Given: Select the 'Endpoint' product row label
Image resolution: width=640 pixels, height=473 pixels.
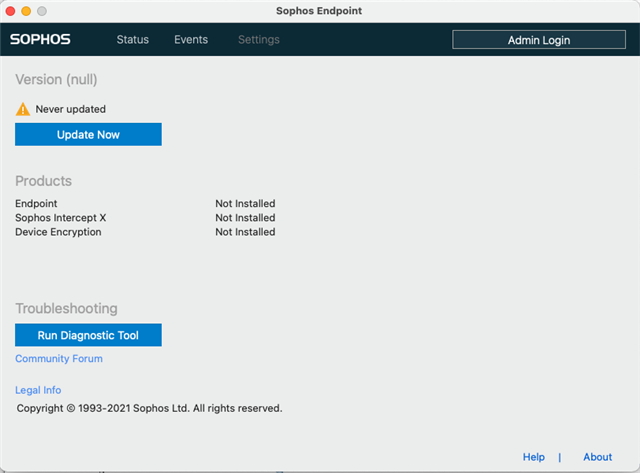Looking at the screenshot, I should click(36, 203).
